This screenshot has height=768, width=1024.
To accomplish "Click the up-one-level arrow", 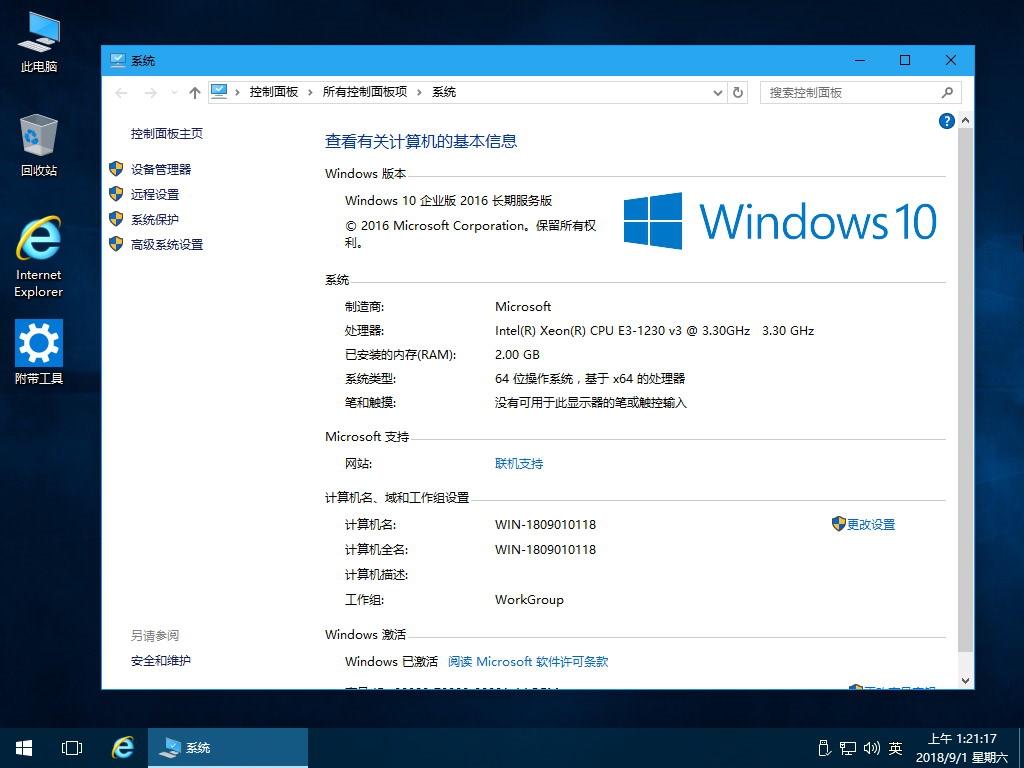I will click(x=195, y=93).
